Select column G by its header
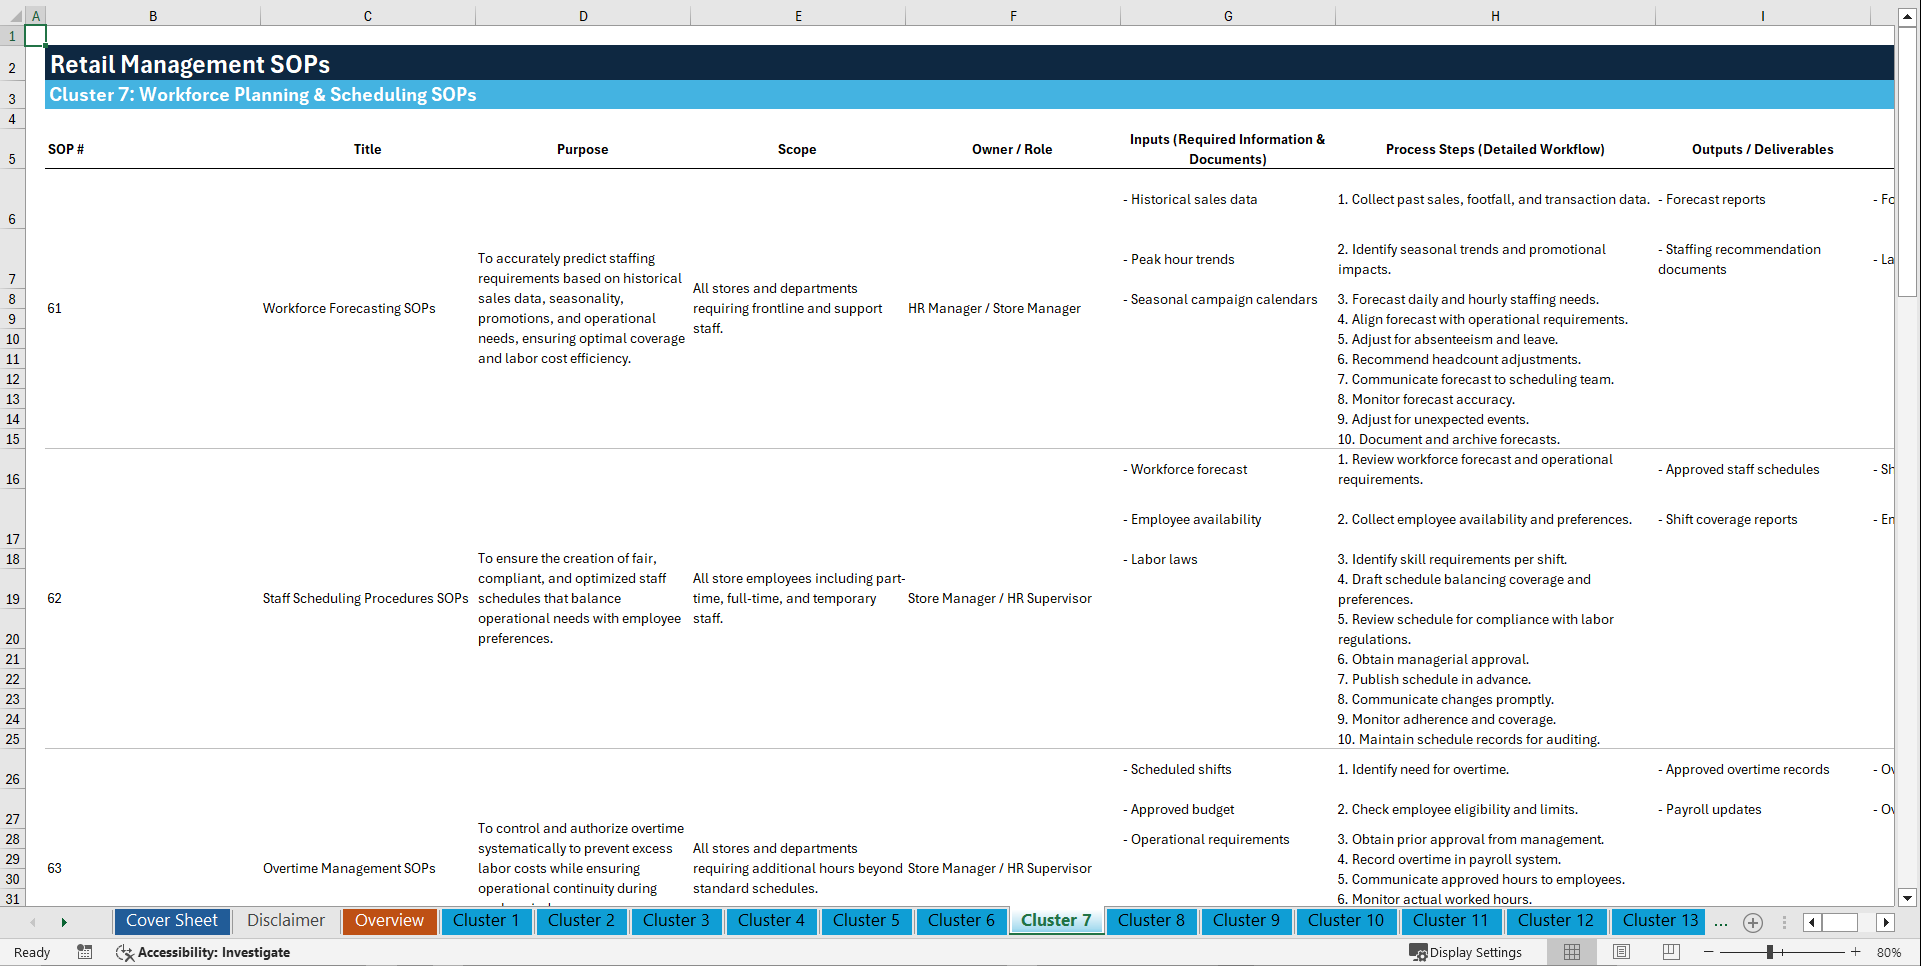The height and width of the screenshot is (966, 1921). 1227,15
